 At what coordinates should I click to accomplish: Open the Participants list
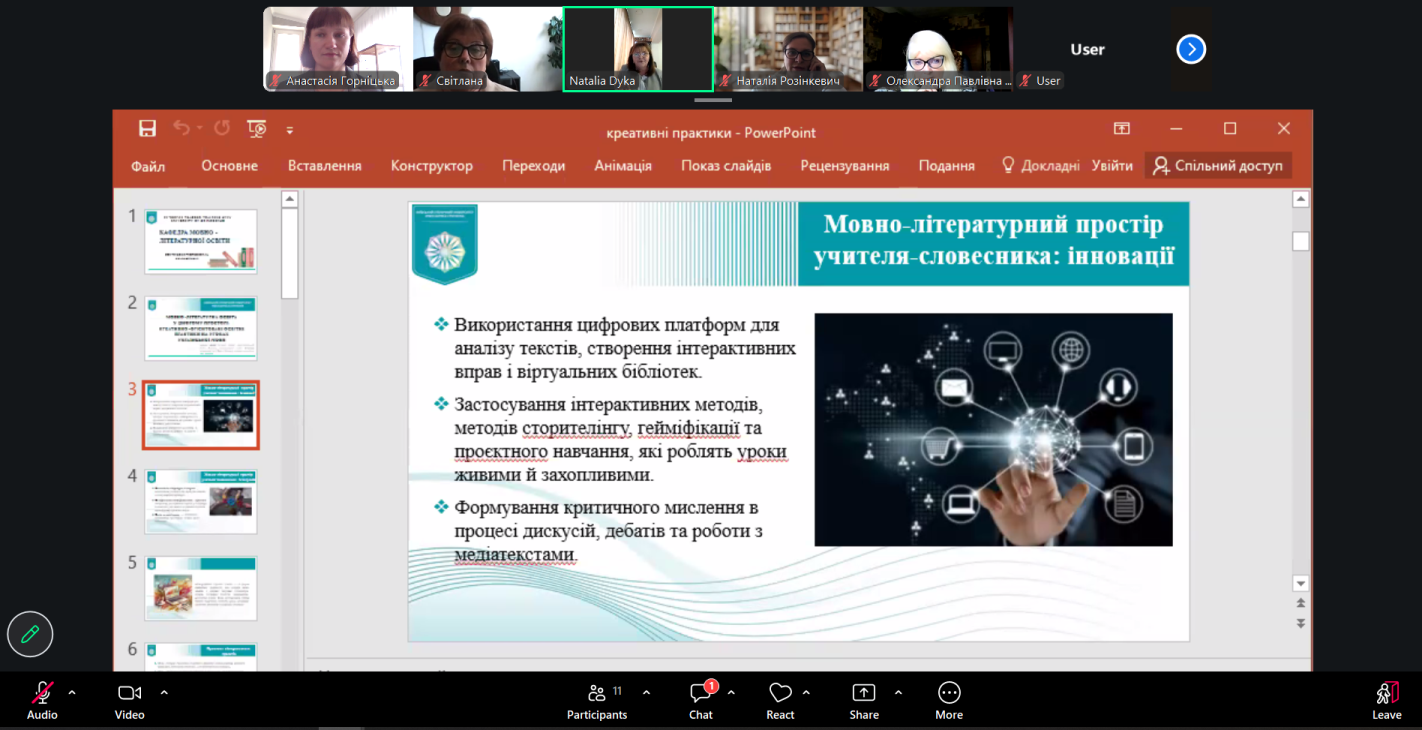[x=597, y=700]
